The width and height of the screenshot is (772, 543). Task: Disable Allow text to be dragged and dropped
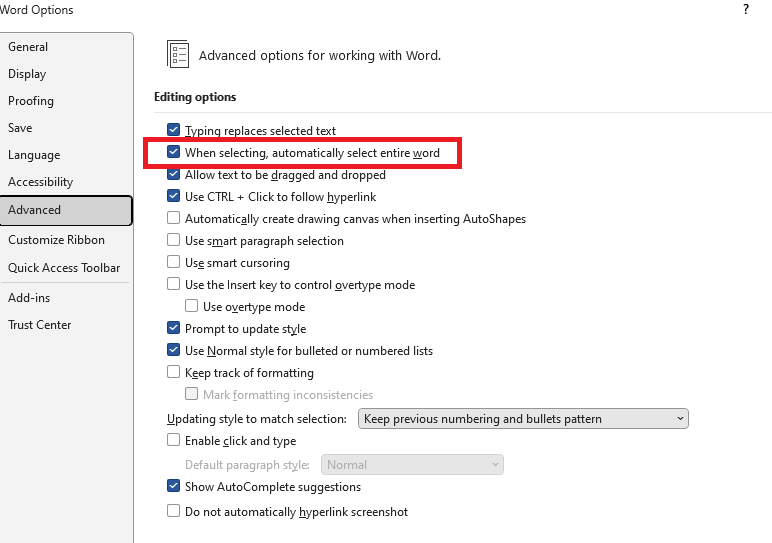click(174, 175)
